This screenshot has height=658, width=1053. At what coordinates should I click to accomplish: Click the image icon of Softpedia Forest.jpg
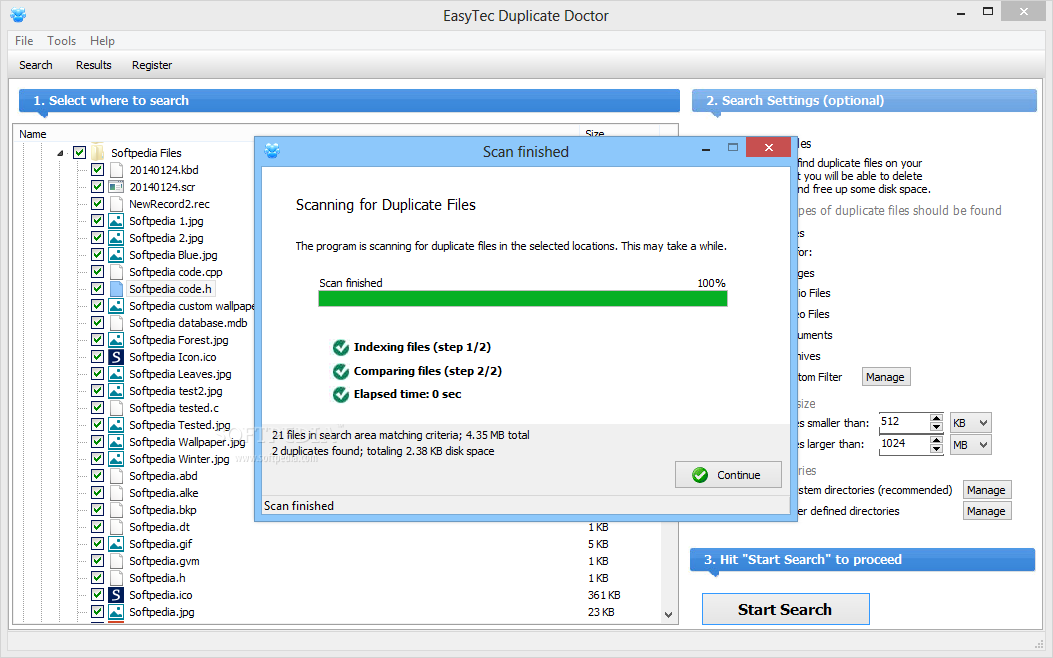(x=116, y=340)
